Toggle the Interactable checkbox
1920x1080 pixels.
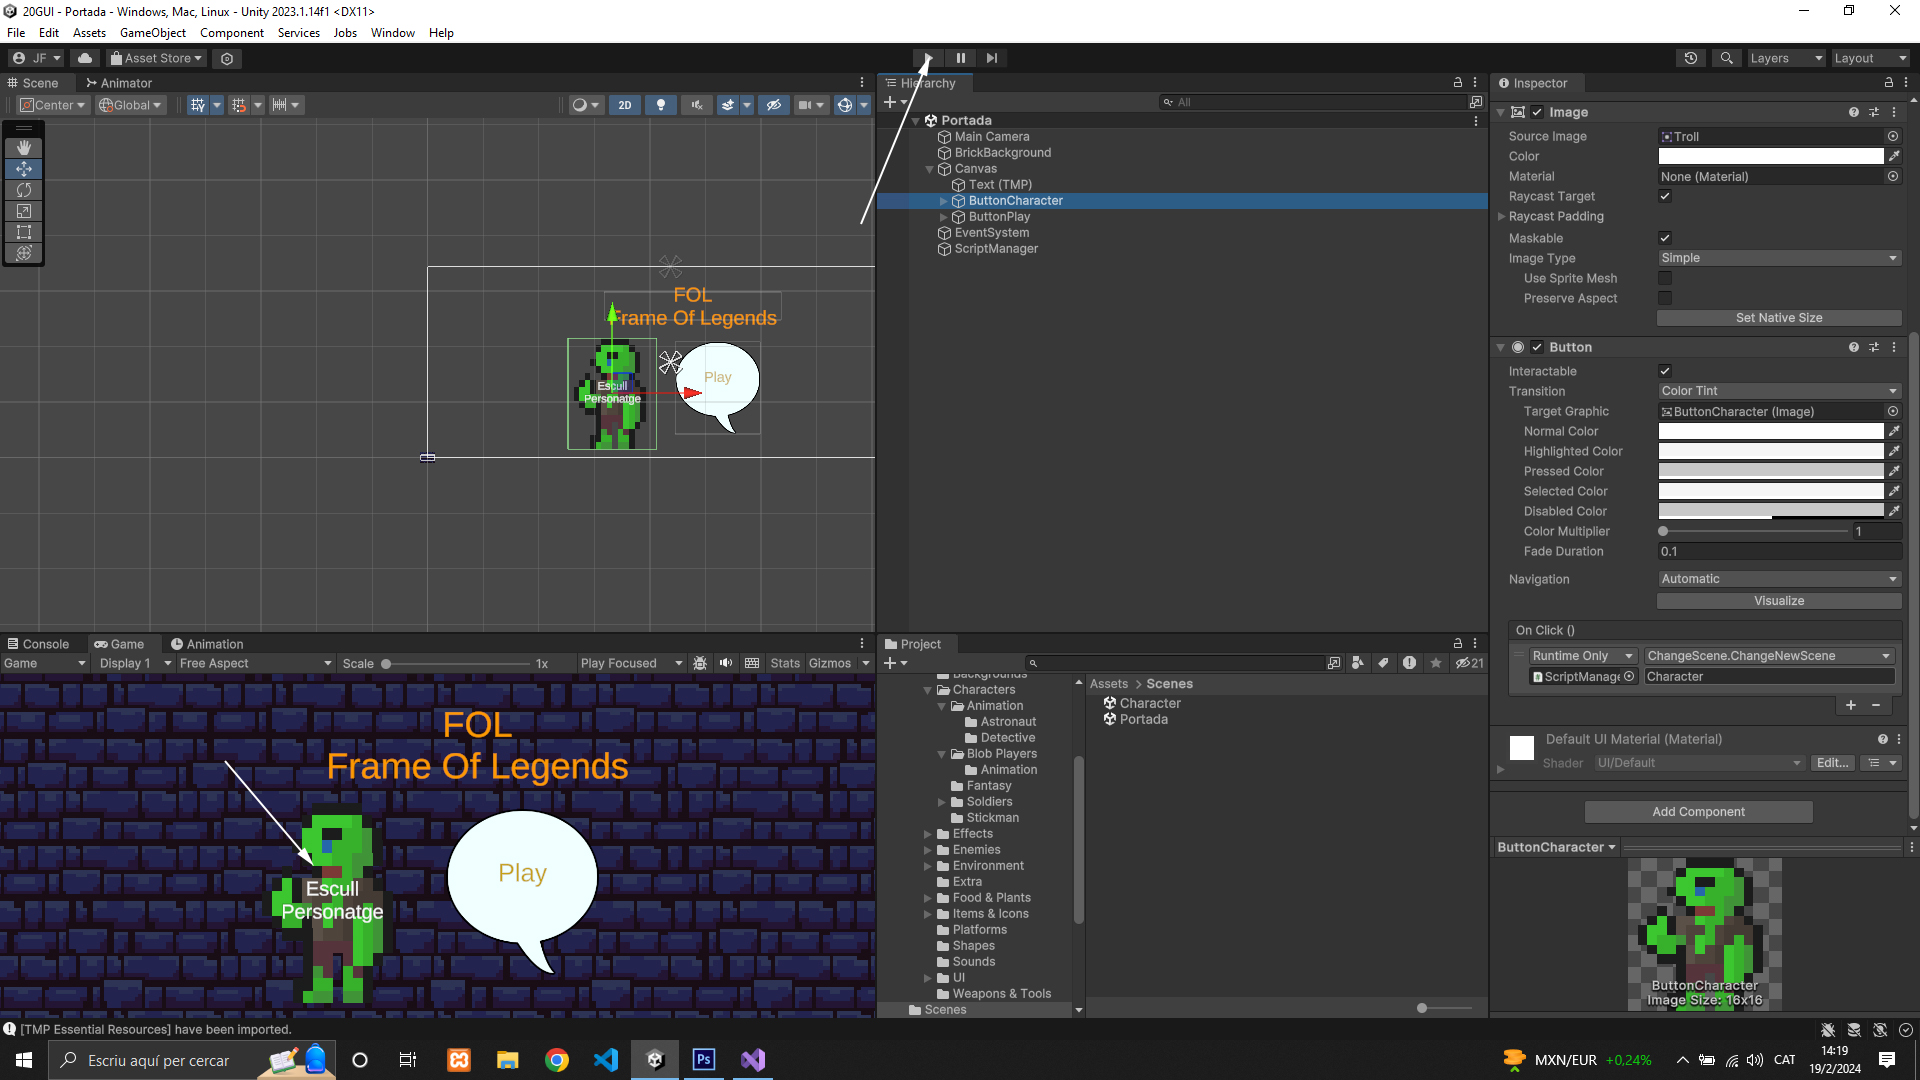click(1665, 372)
